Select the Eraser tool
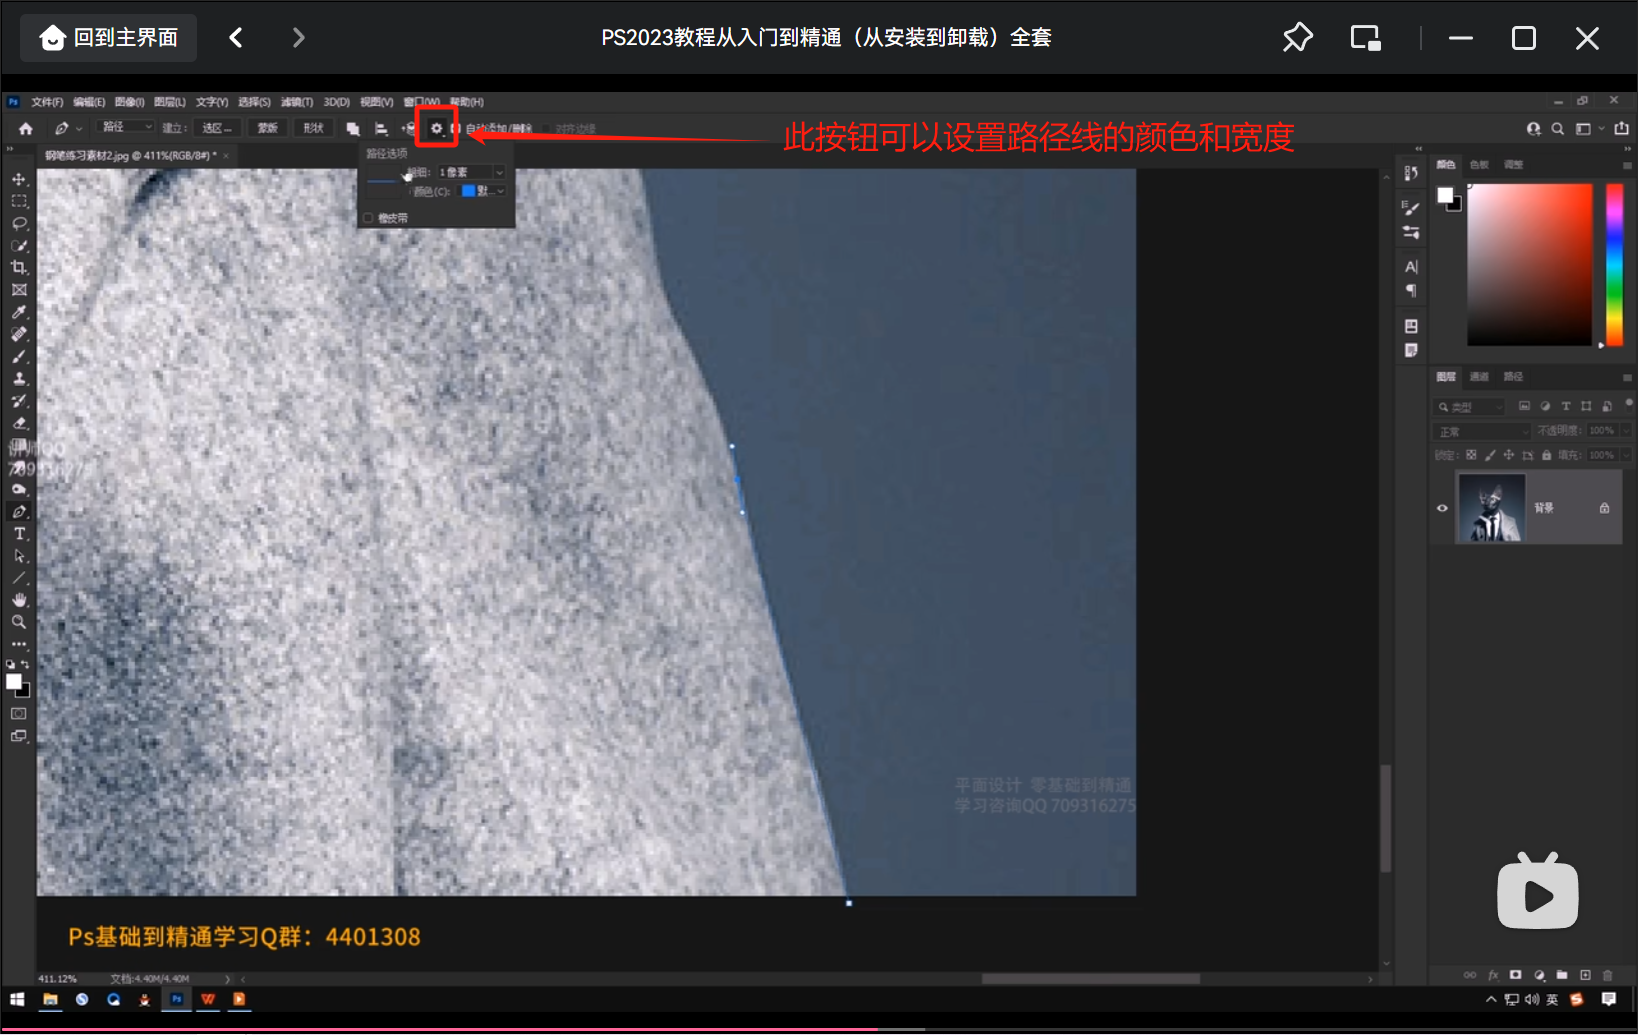The width and height of the screenshot is (1638, 1035). click(x=19, y=423)
